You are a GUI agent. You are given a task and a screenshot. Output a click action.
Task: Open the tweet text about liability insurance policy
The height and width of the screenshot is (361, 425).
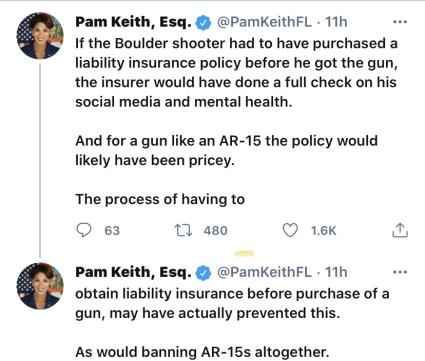click(x=236, y=121)
